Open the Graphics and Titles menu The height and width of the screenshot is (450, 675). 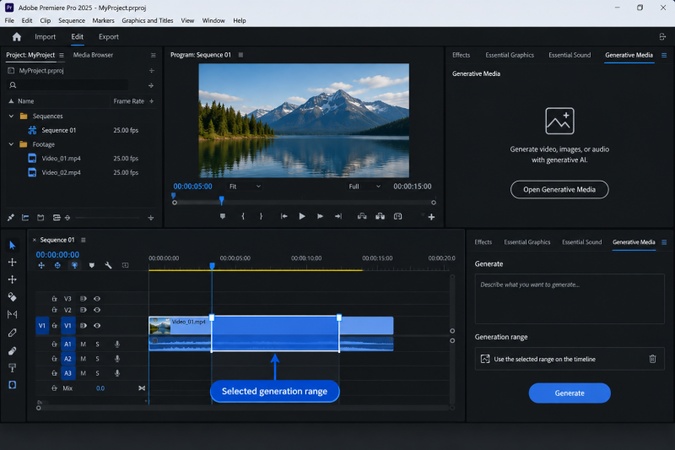coord(147,21)
